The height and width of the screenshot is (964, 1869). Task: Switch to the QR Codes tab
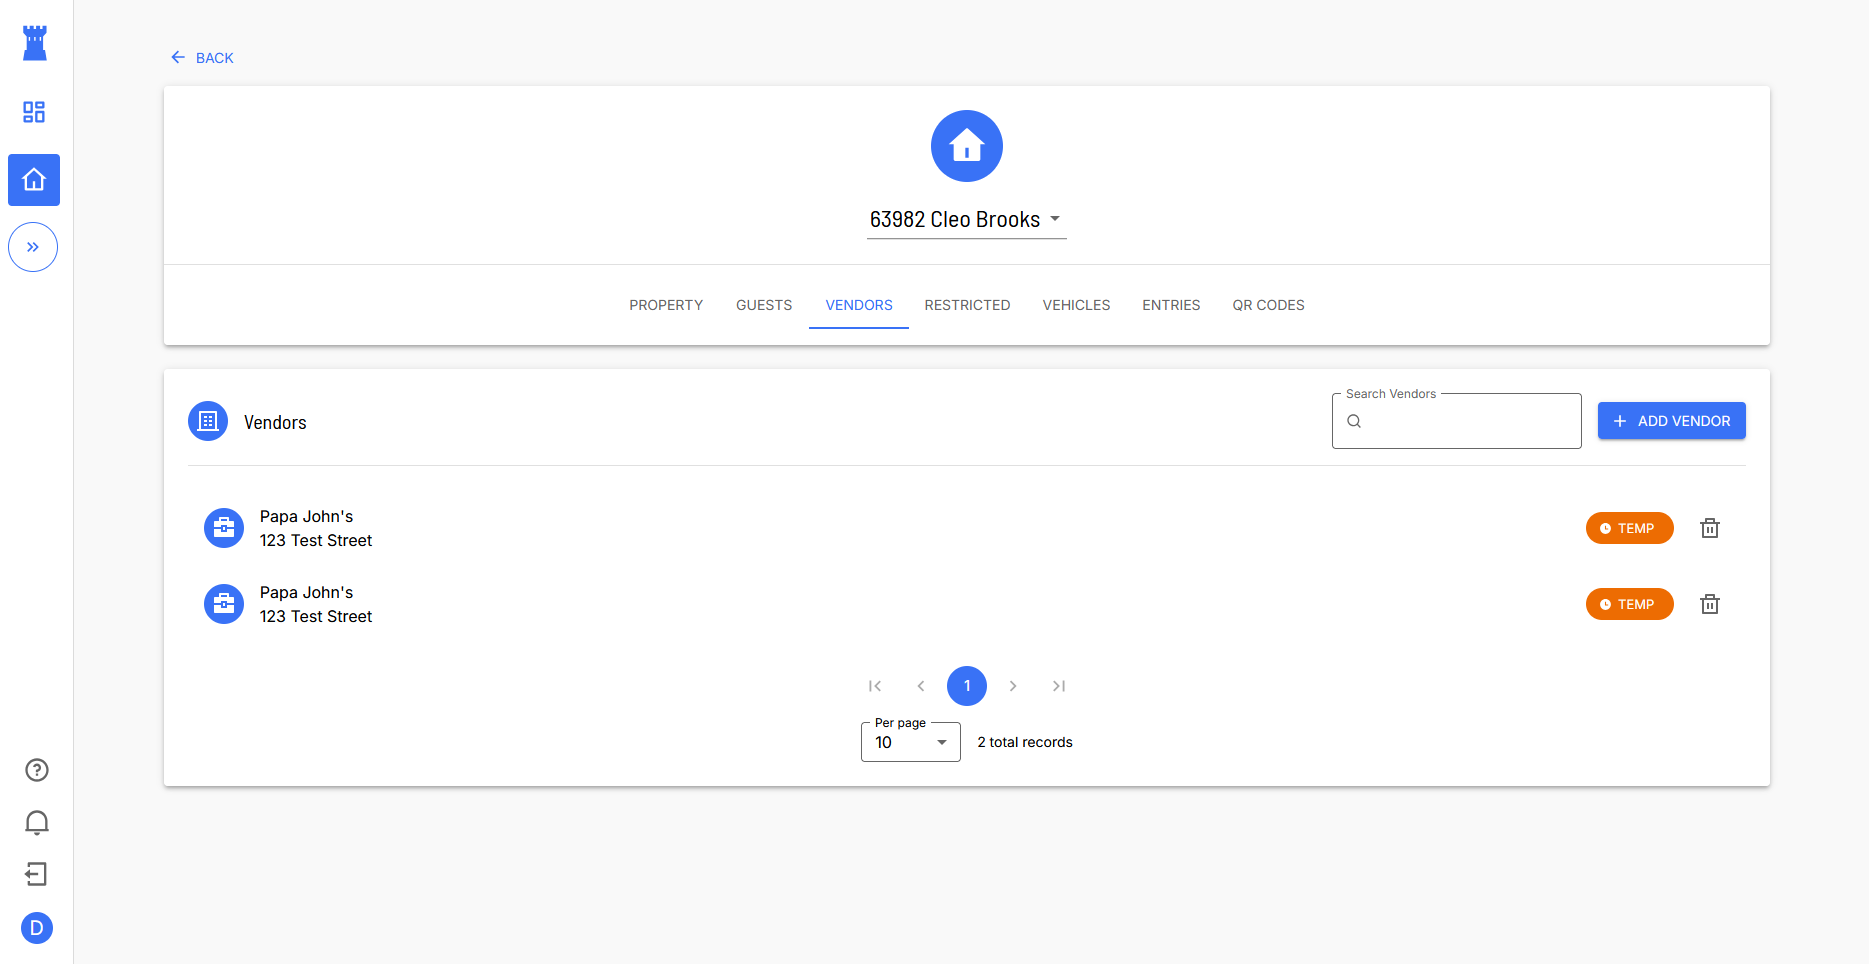coord(1268,305)
